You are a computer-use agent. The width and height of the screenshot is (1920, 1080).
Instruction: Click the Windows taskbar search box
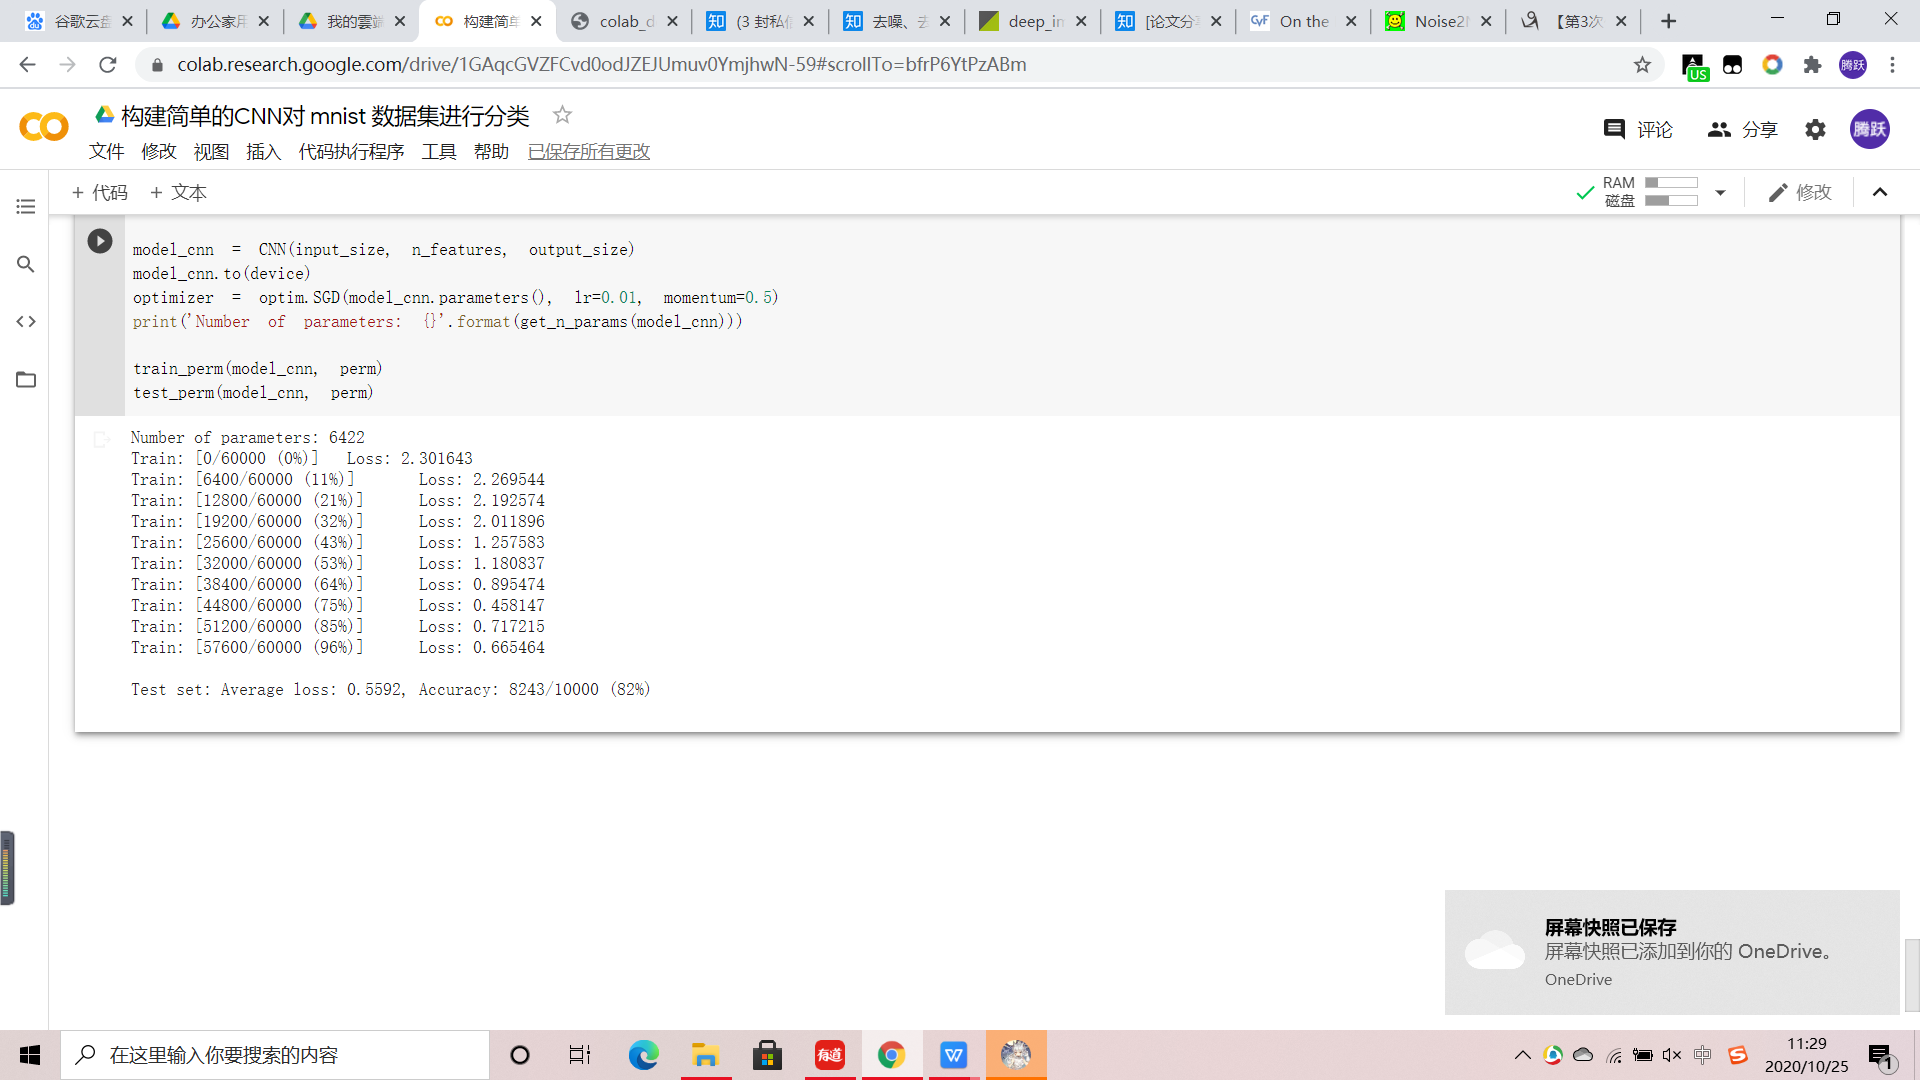[275, 1055]
